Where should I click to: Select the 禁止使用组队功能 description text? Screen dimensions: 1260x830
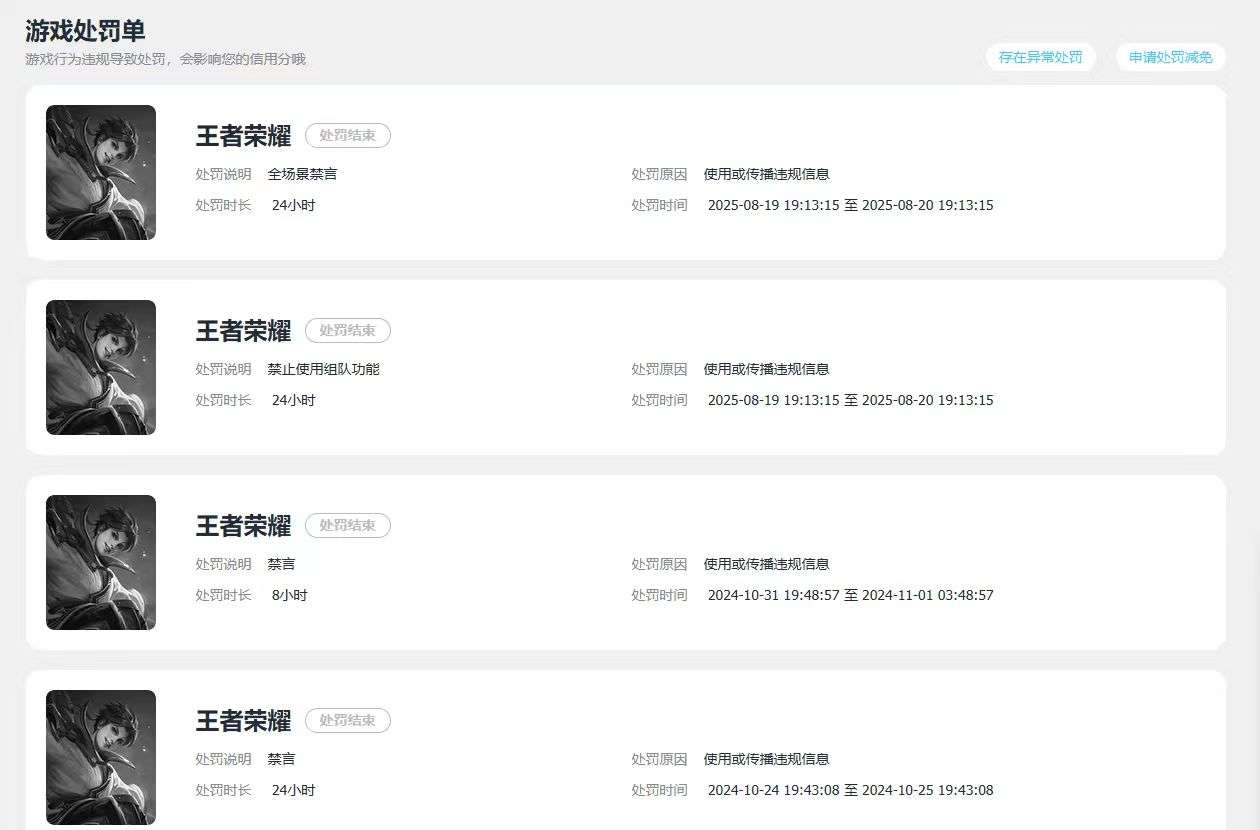(323, 369)
